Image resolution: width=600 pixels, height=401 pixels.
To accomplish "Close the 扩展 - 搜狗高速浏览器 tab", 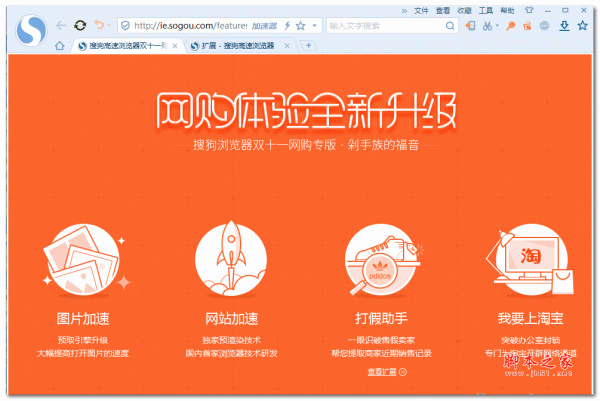I will (287, 46).
